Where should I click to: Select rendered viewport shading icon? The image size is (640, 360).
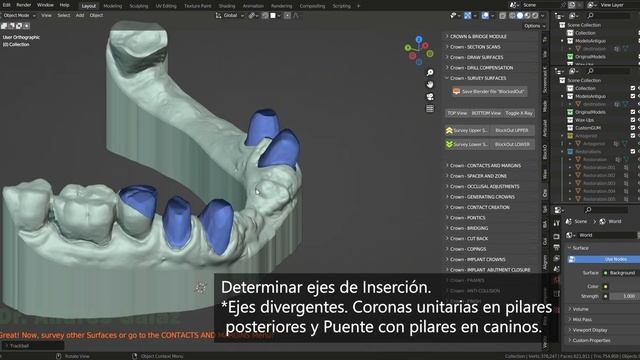coord(535,16)
